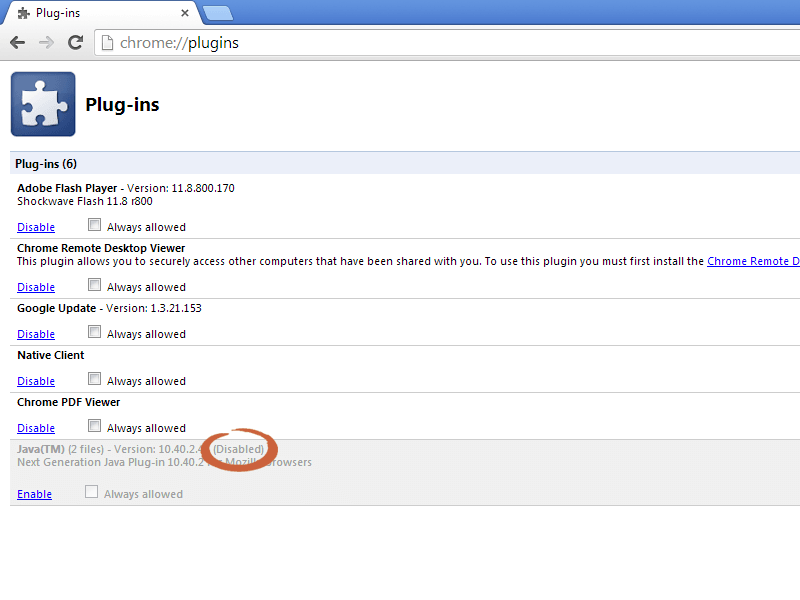
Task: Check Always allowed for Adobe Flash Player
Action: tap(94, 226)
